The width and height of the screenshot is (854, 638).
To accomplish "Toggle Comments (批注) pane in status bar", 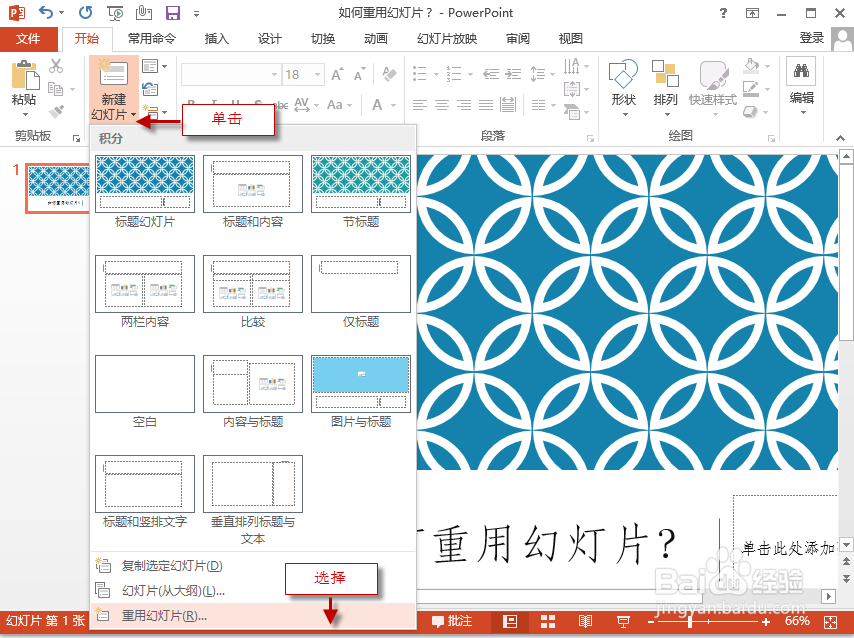I will (x=452, y=621).
